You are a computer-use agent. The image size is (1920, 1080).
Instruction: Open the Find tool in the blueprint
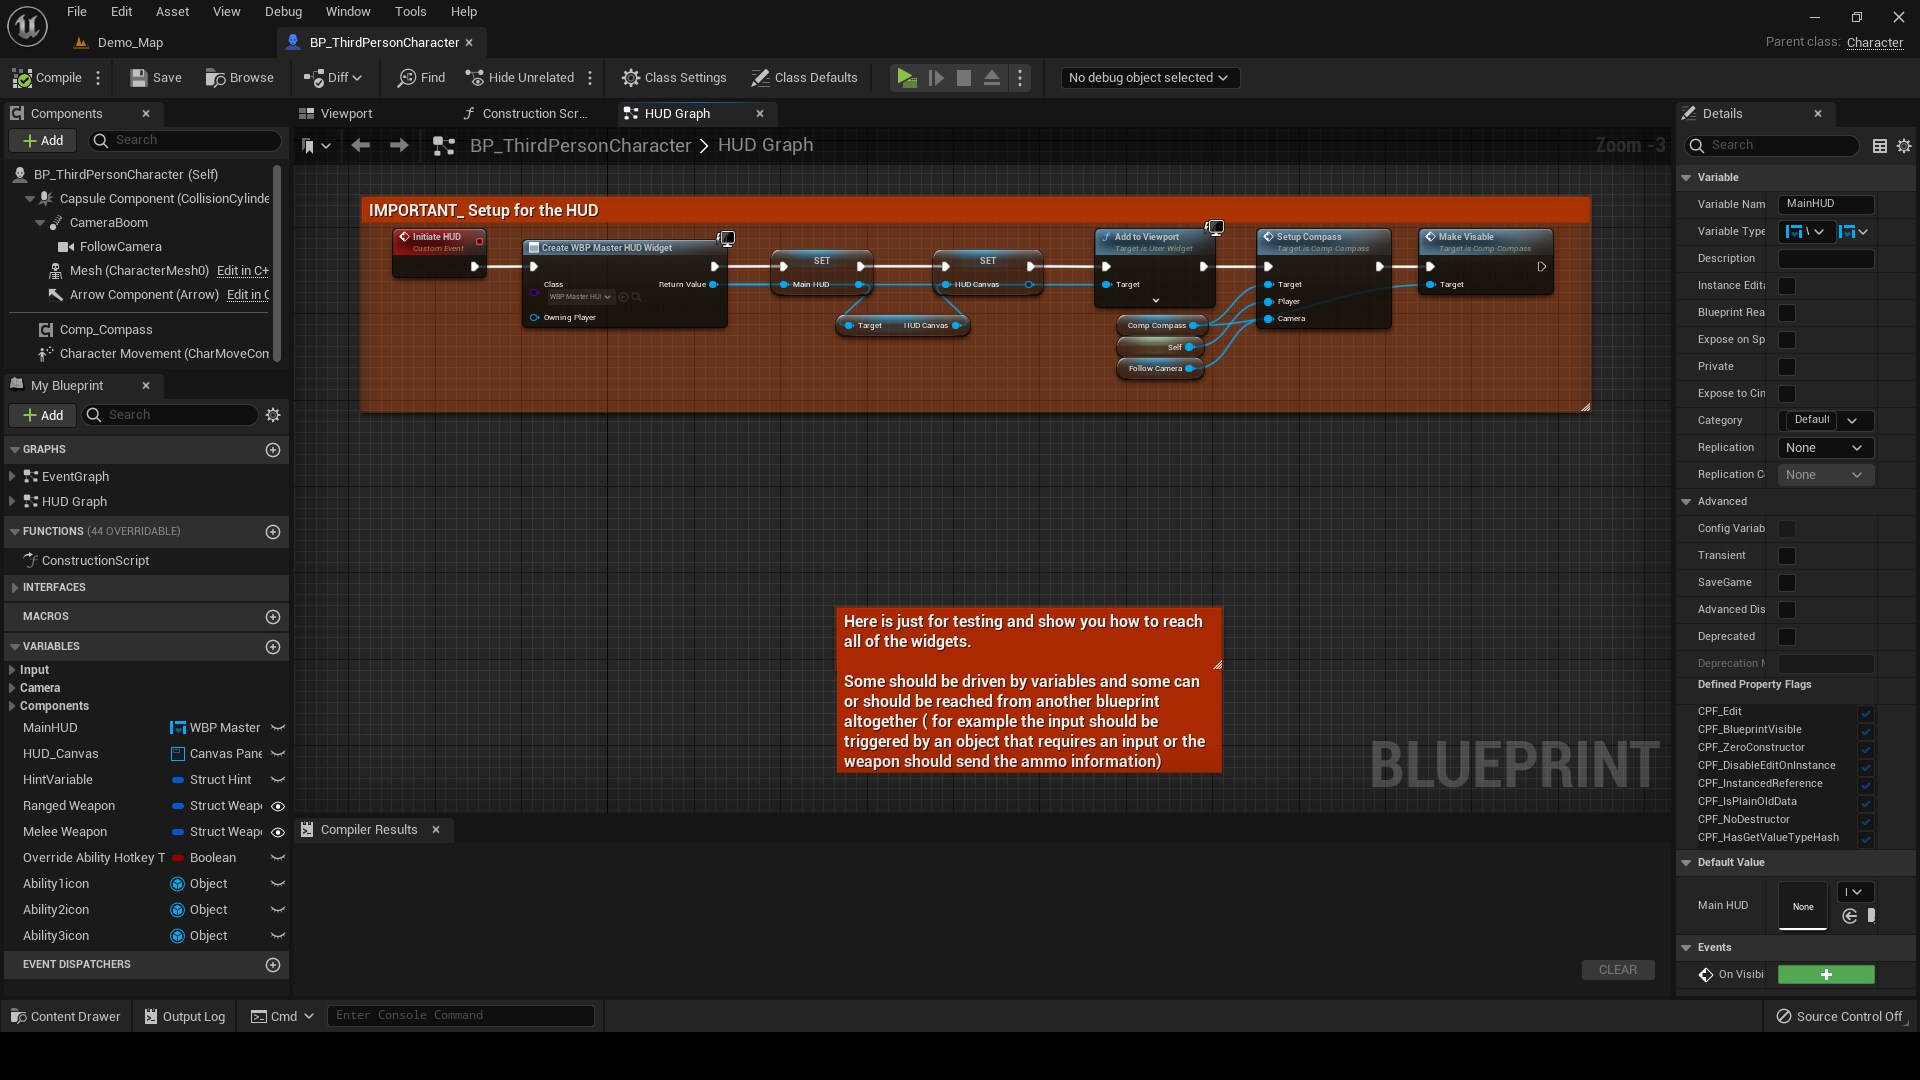tap(420, 77)
